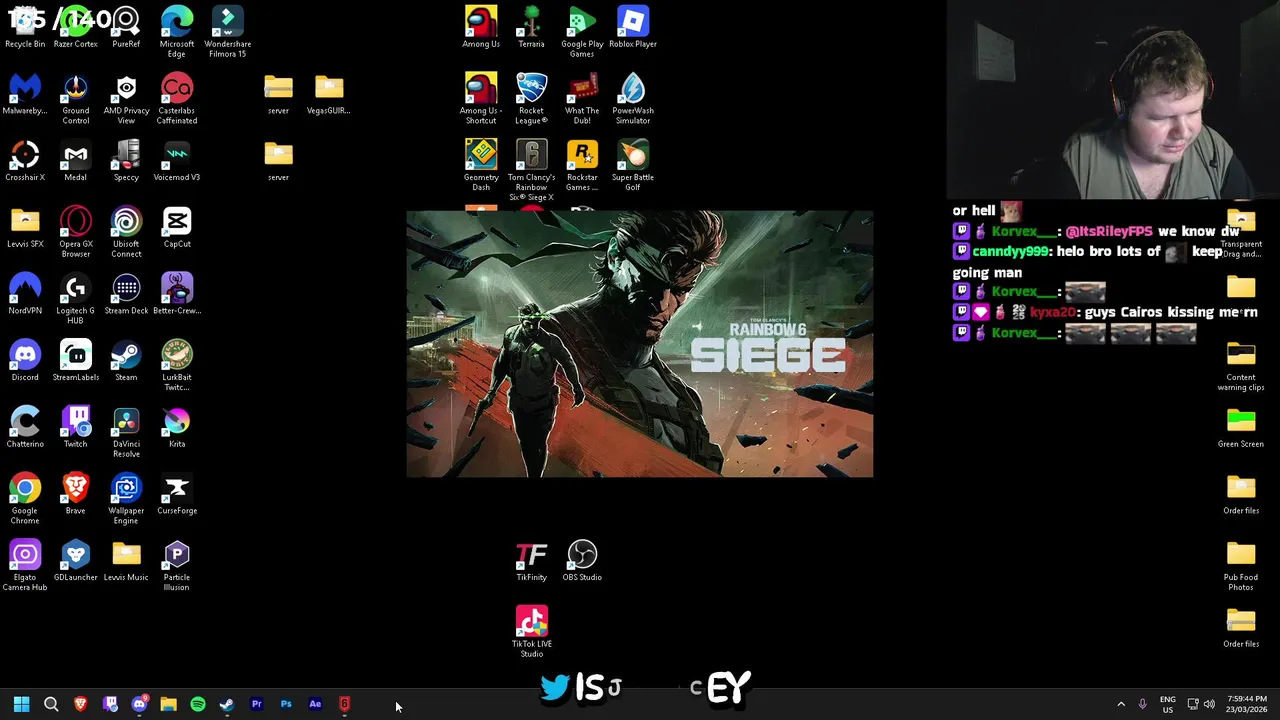Open the Recycle Bin desktop icon
This screenshot has width=1280, height=720.
(25, 27)
